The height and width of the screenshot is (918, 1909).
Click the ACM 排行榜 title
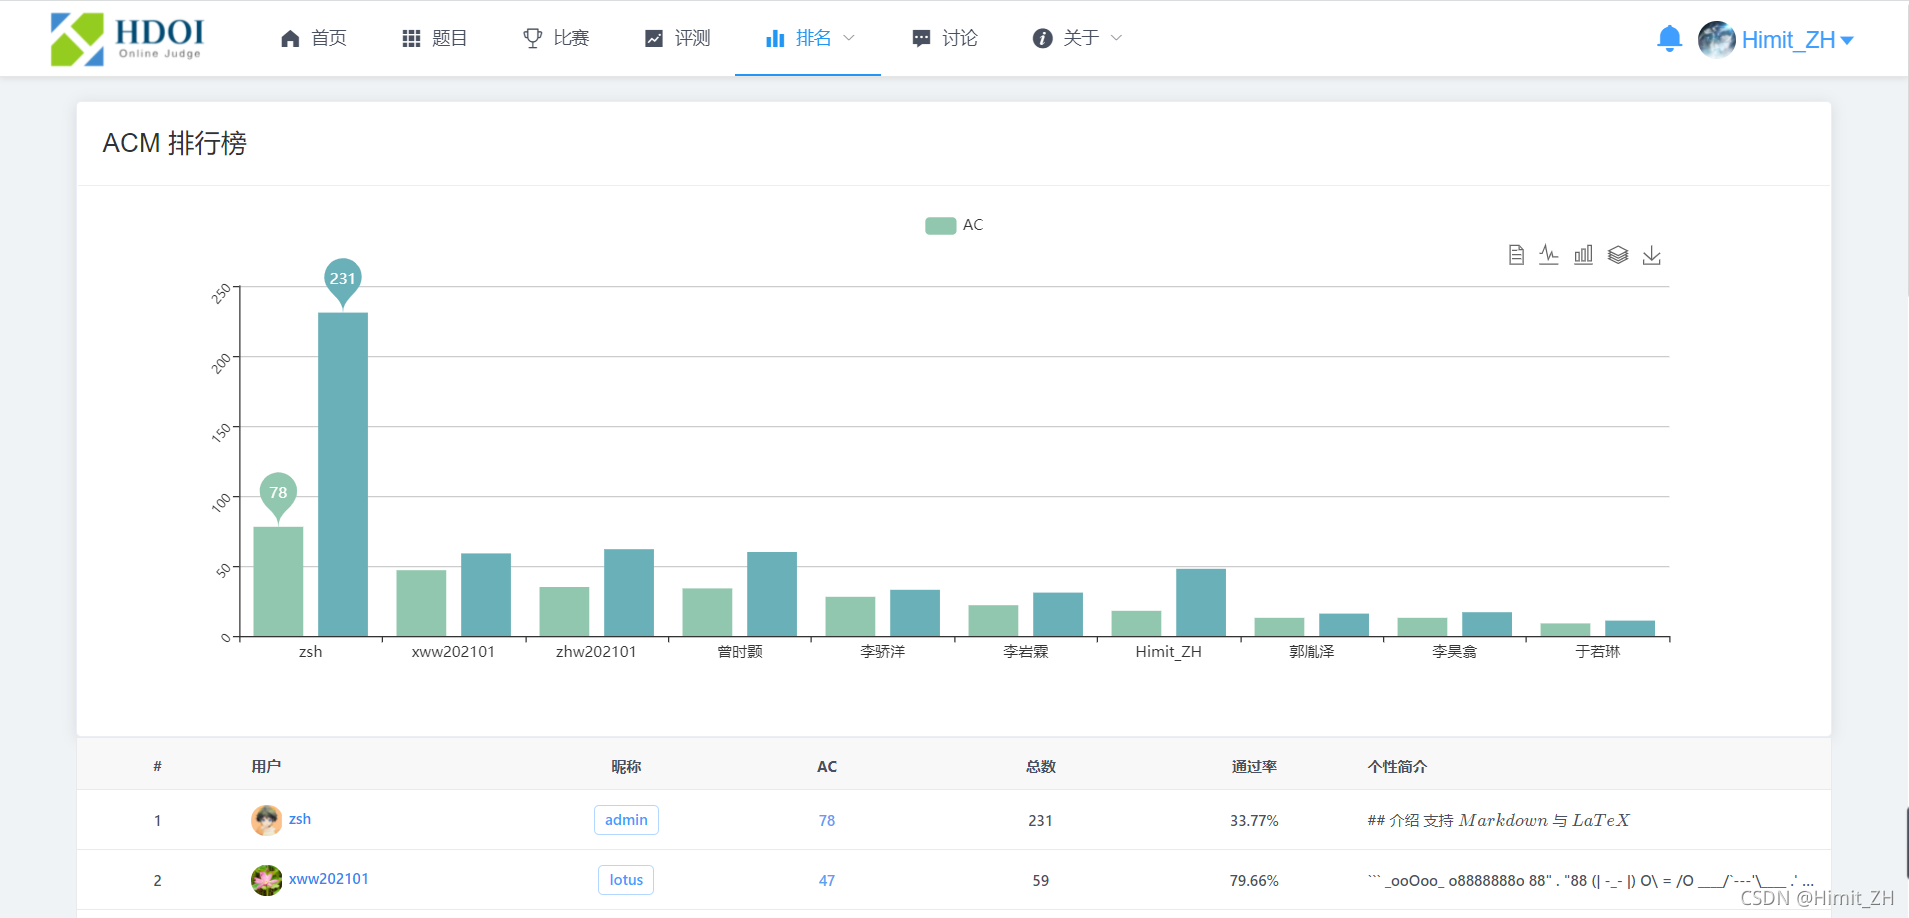click(x=175, y=144)
